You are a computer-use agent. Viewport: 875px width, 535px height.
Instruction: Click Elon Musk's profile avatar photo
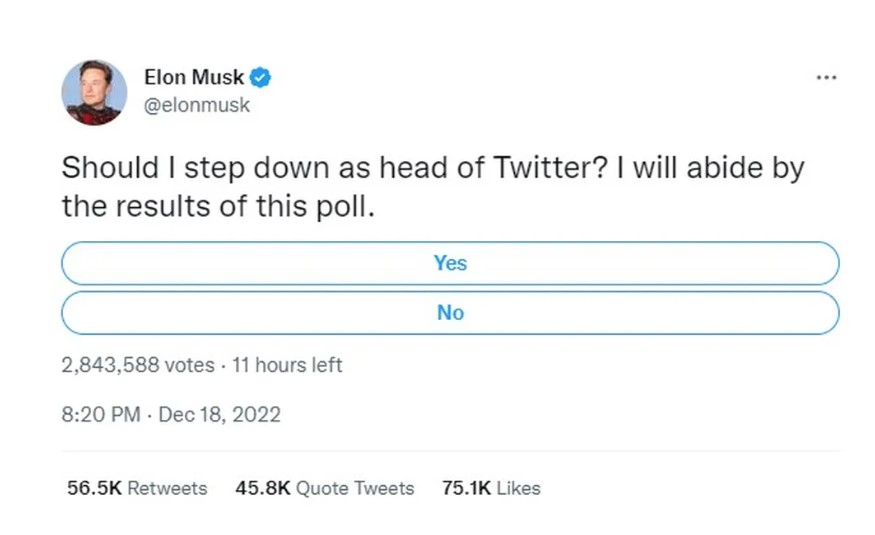point(94,92)
